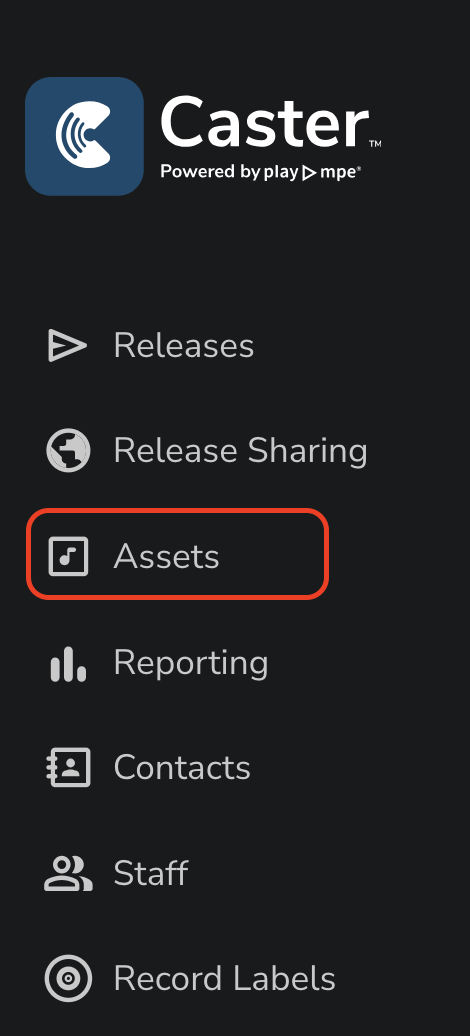470x1036 pixels.
Task: Select the people Staff icon
Action: coord(68,873)
